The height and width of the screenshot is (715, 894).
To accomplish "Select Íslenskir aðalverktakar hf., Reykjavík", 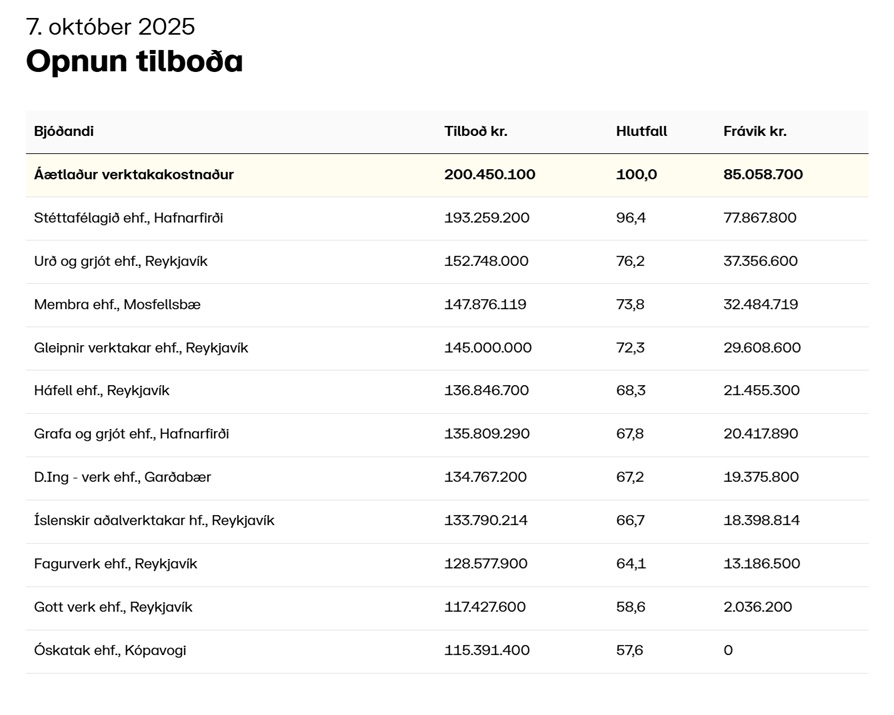I will [x=154, y=520].
